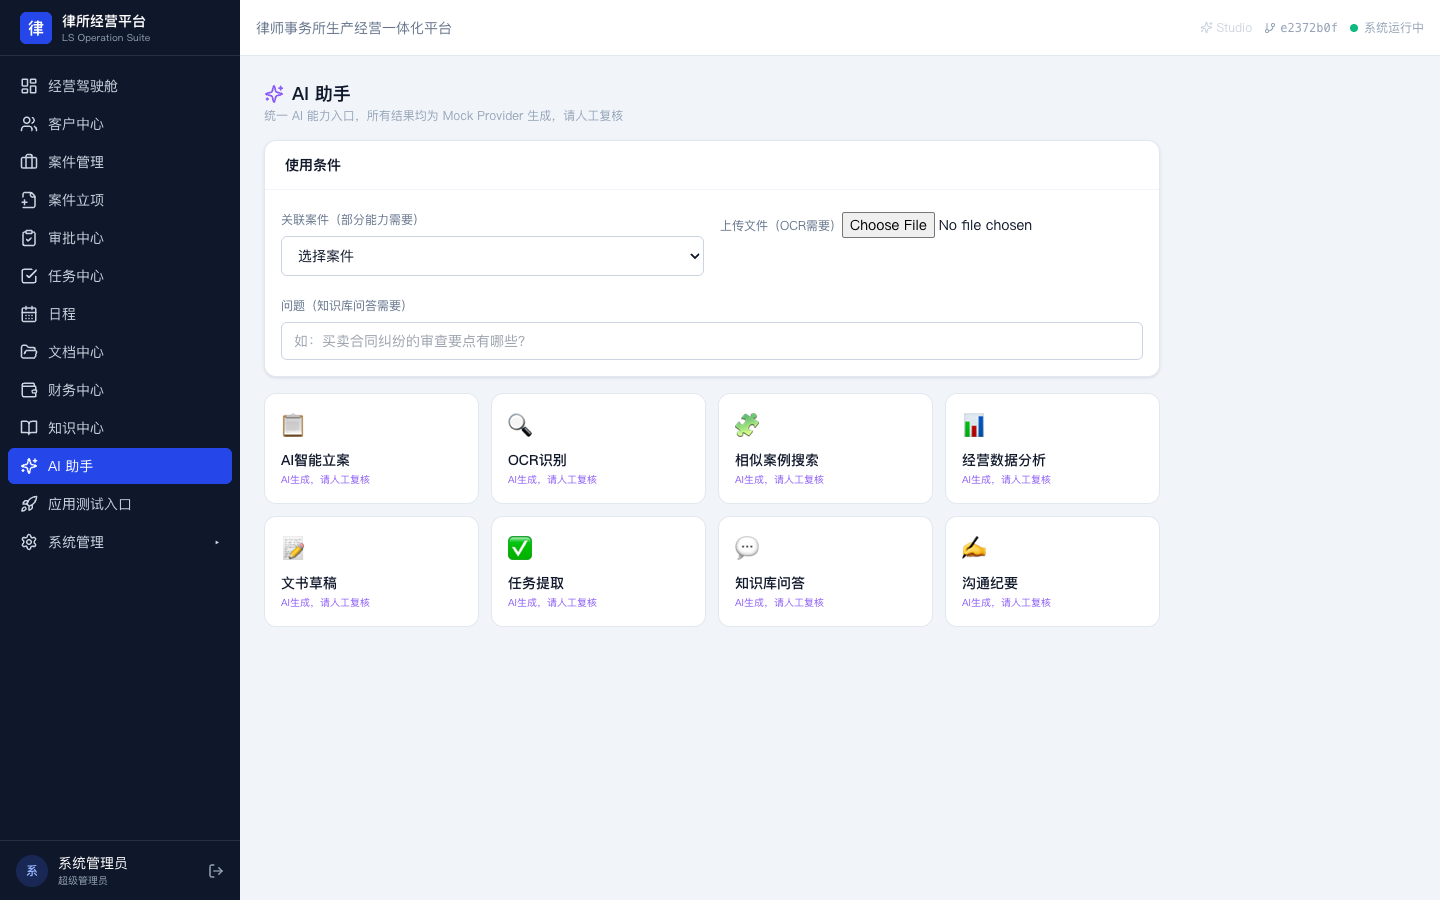
Task: Click the 使用条件 panel heading
Action: (313, 165)
